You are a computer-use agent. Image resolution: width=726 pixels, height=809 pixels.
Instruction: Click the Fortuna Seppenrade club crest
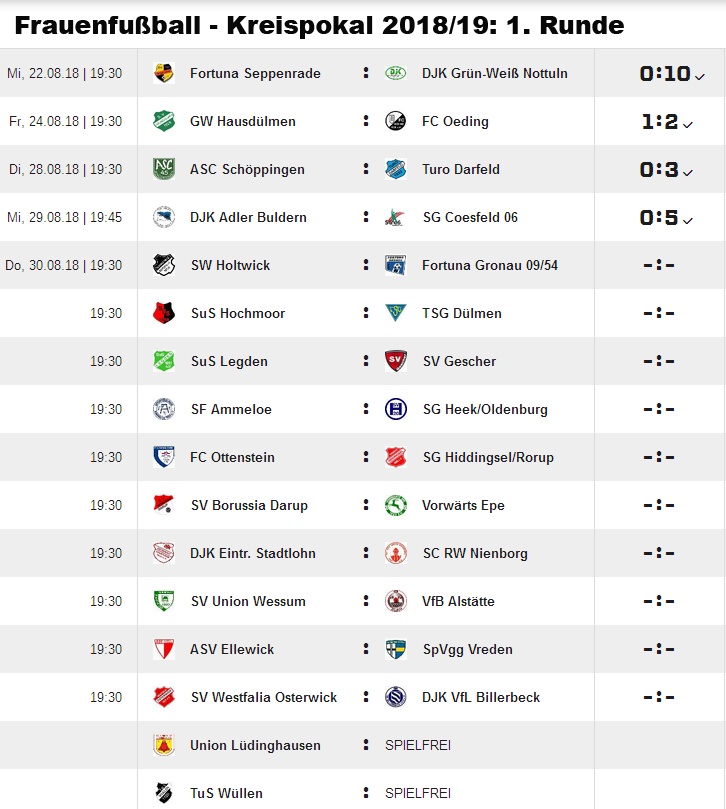pyautogui.click(x=164, y=73)
